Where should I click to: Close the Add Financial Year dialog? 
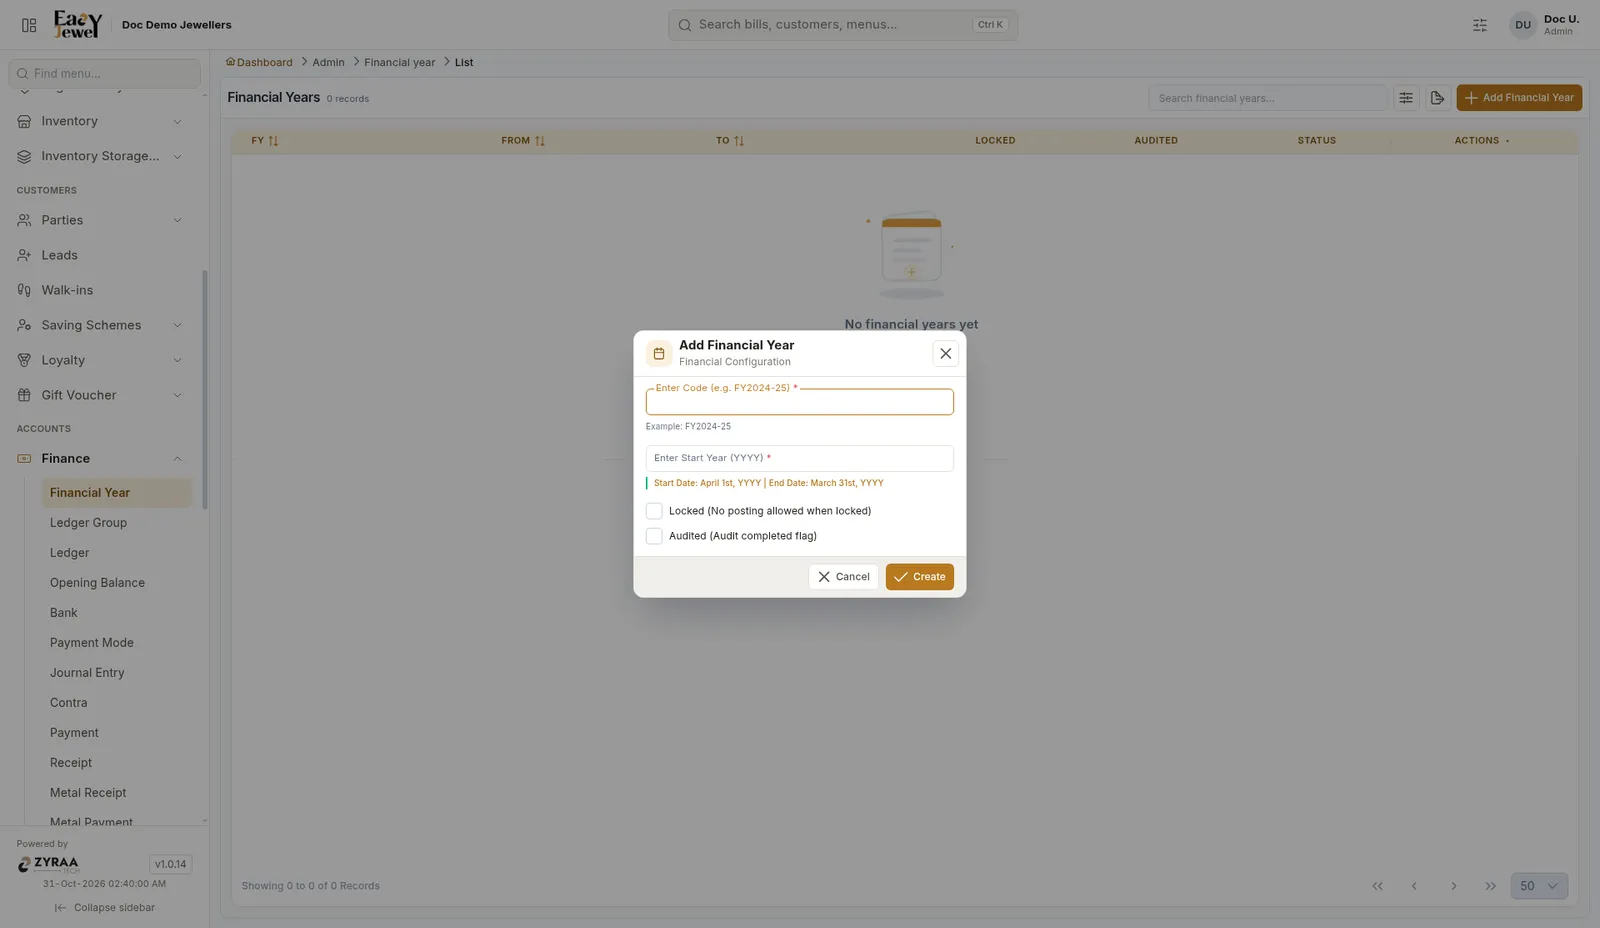click(x=945, y=353)
